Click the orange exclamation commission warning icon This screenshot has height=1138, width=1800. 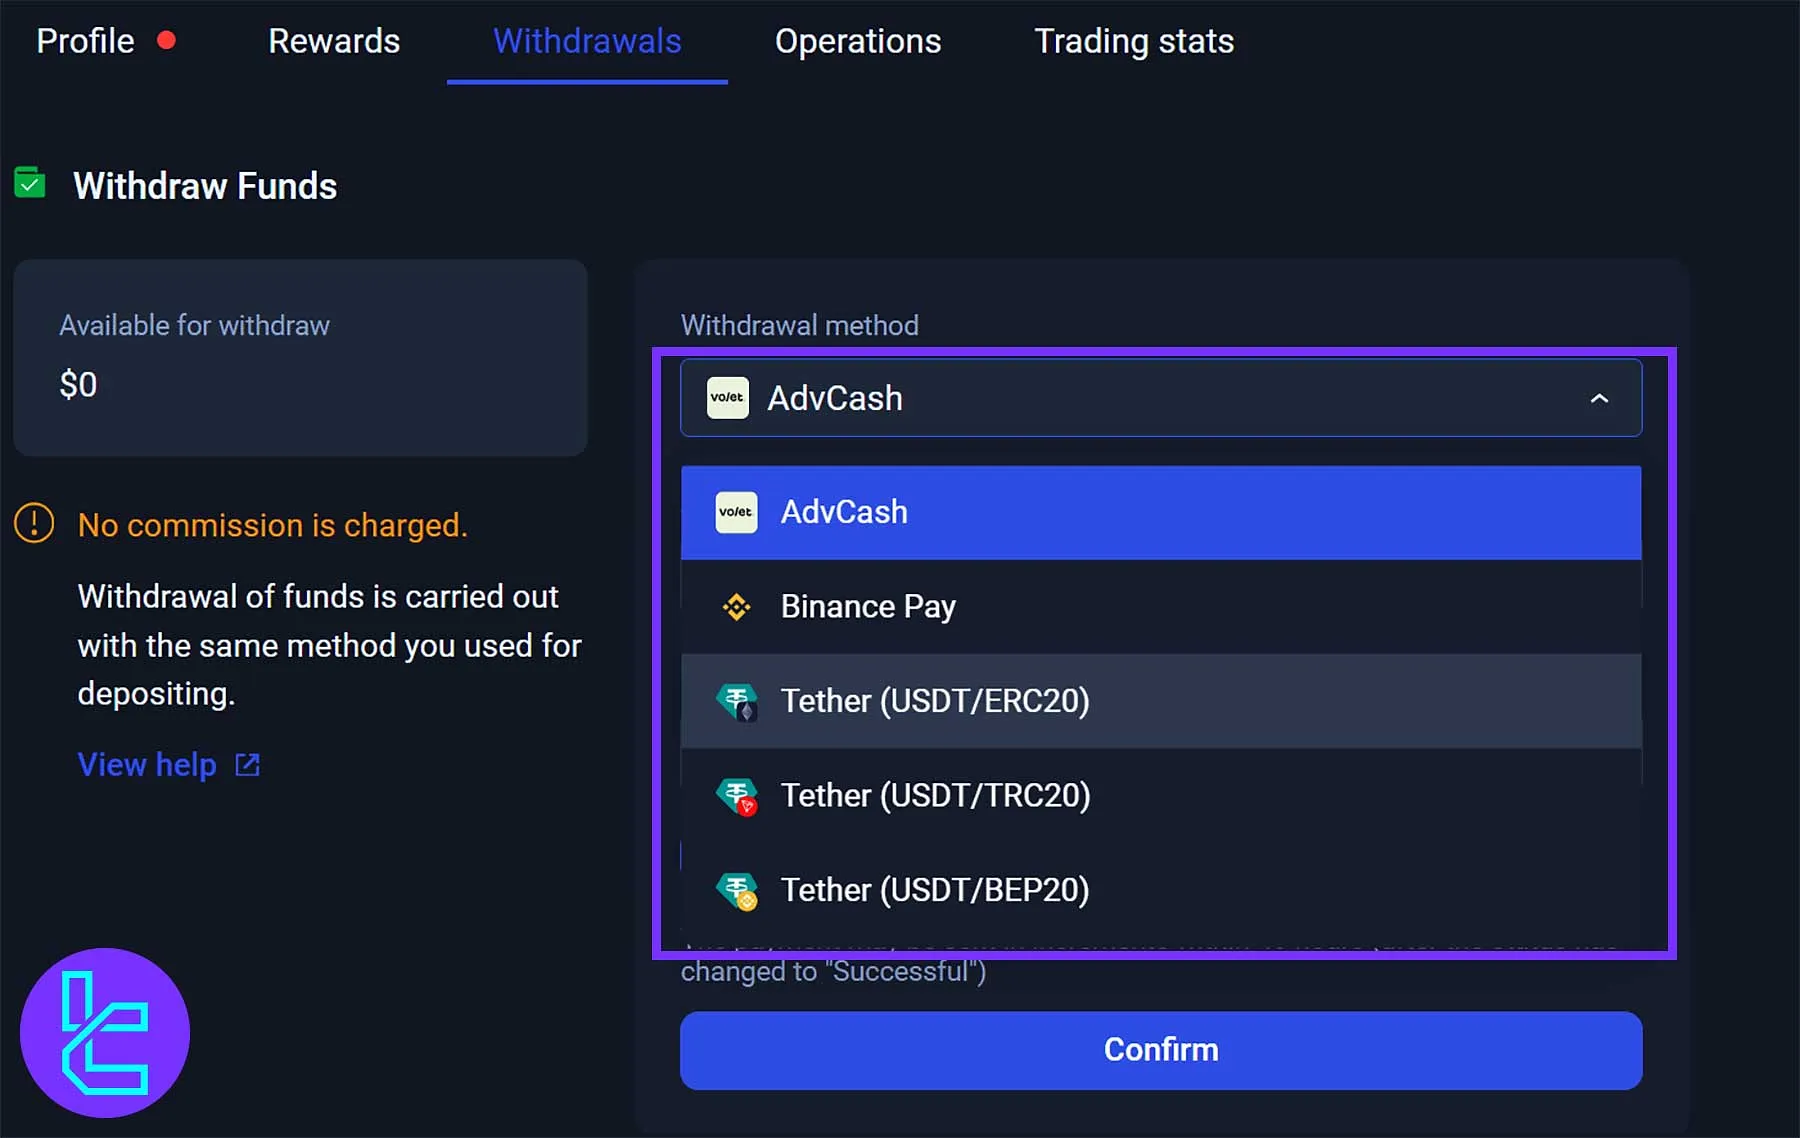tap(32, 524)
